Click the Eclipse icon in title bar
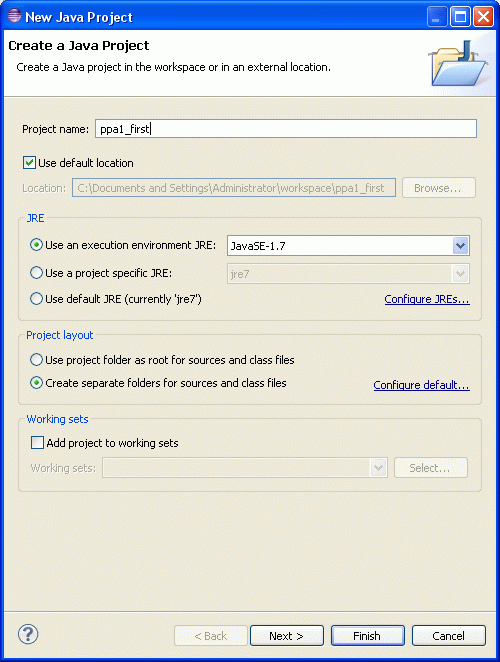Screen dimensions: 500x662 pyautogui.click(x=14, y=16)
